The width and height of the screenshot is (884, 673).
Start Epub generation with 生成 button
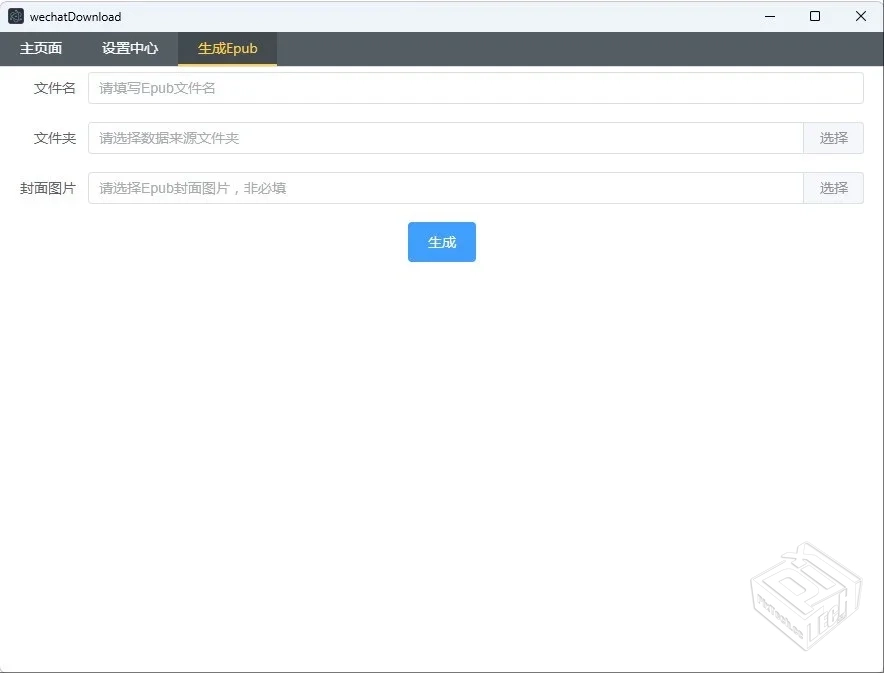click(441, 241)
